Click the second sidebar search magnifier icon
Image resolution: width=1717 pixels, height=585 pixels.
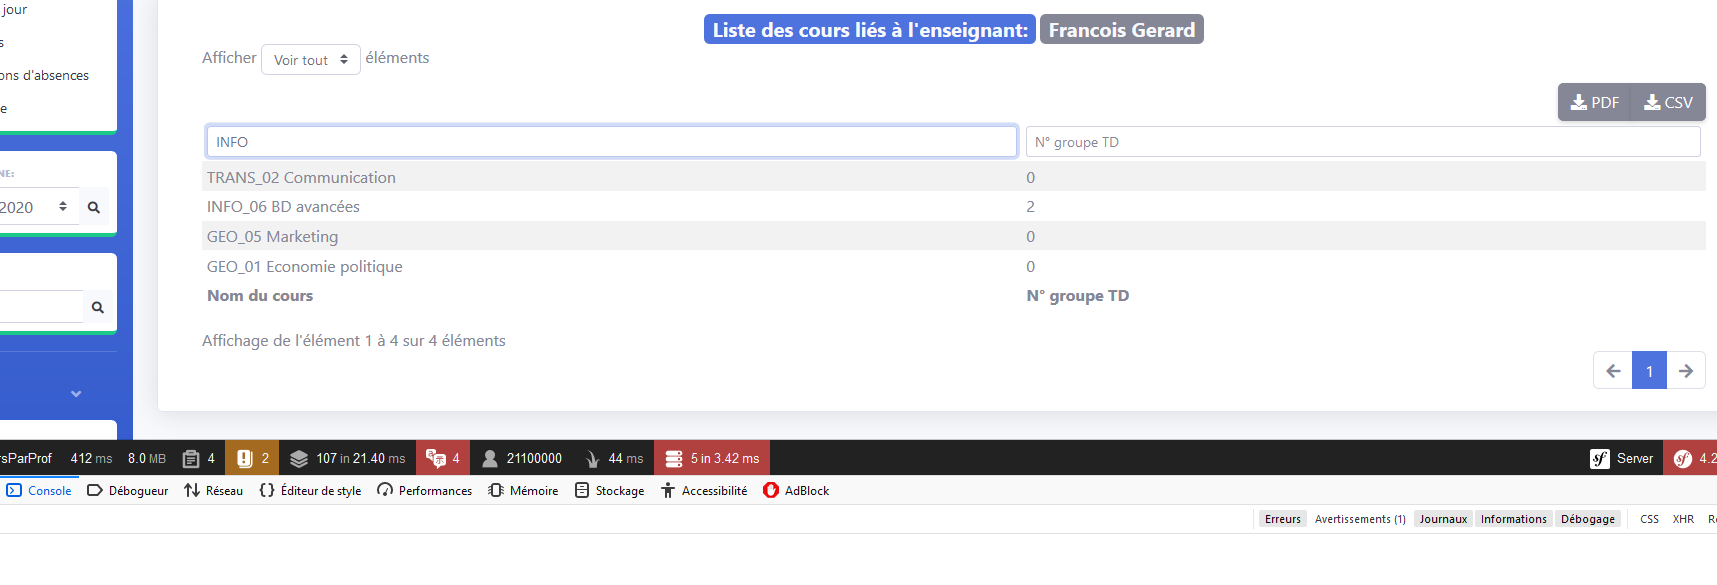pyautogui.click(x=98, y=307)
